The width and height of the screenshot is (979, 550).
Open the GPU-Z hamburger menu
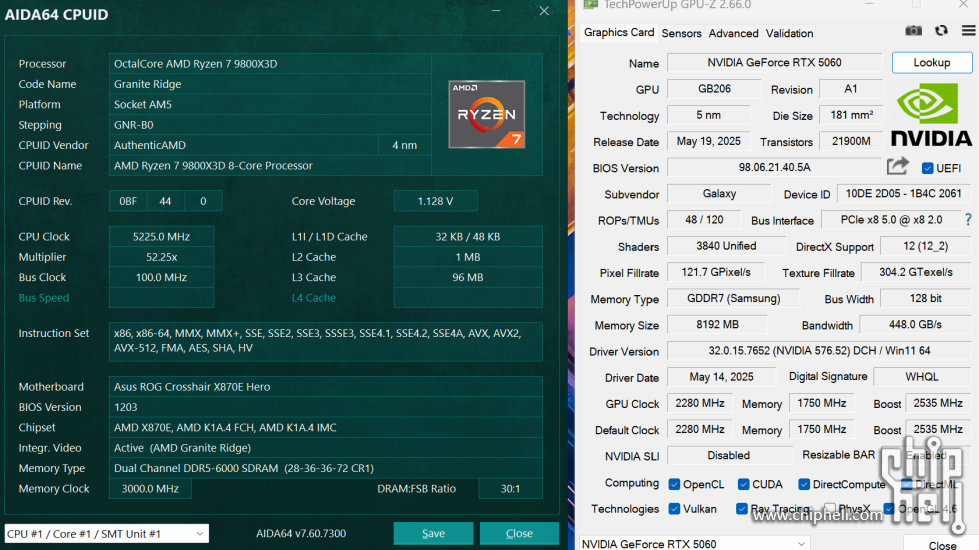pos(968,31)
